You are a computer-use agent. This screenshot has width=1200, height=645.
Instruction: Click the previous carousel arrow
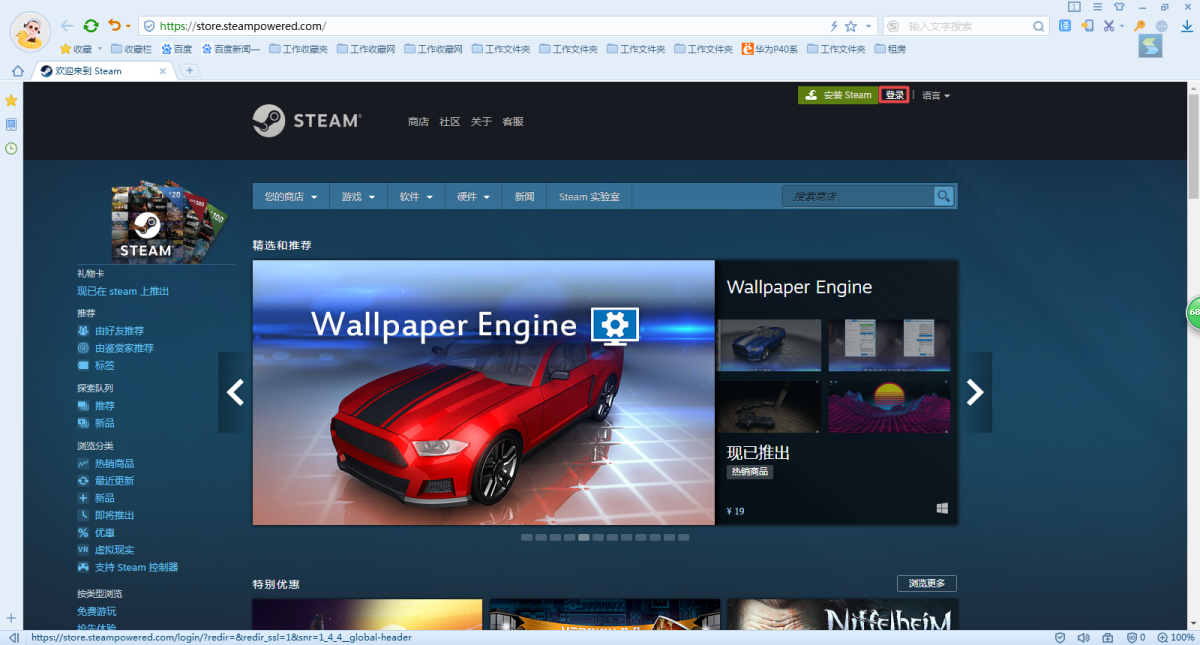(x=235, y=392)
